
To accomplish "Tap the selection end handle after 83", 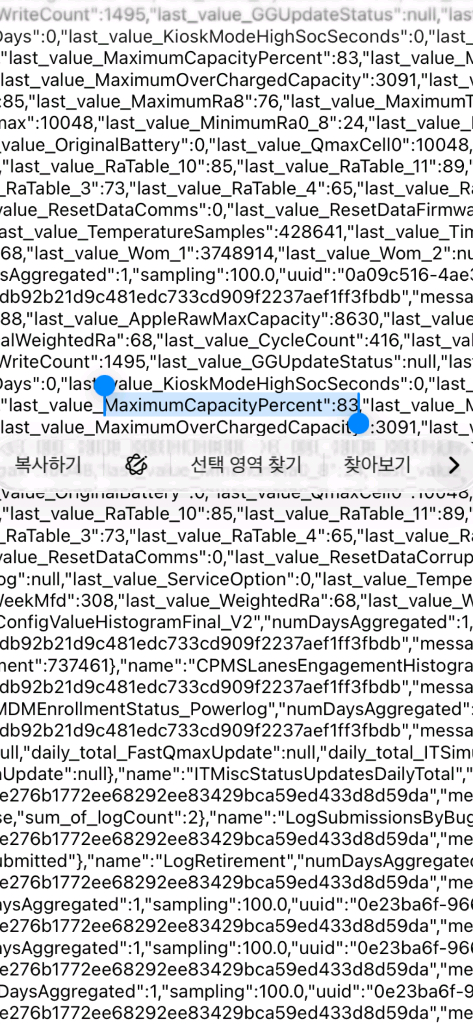I will point(359,423).
